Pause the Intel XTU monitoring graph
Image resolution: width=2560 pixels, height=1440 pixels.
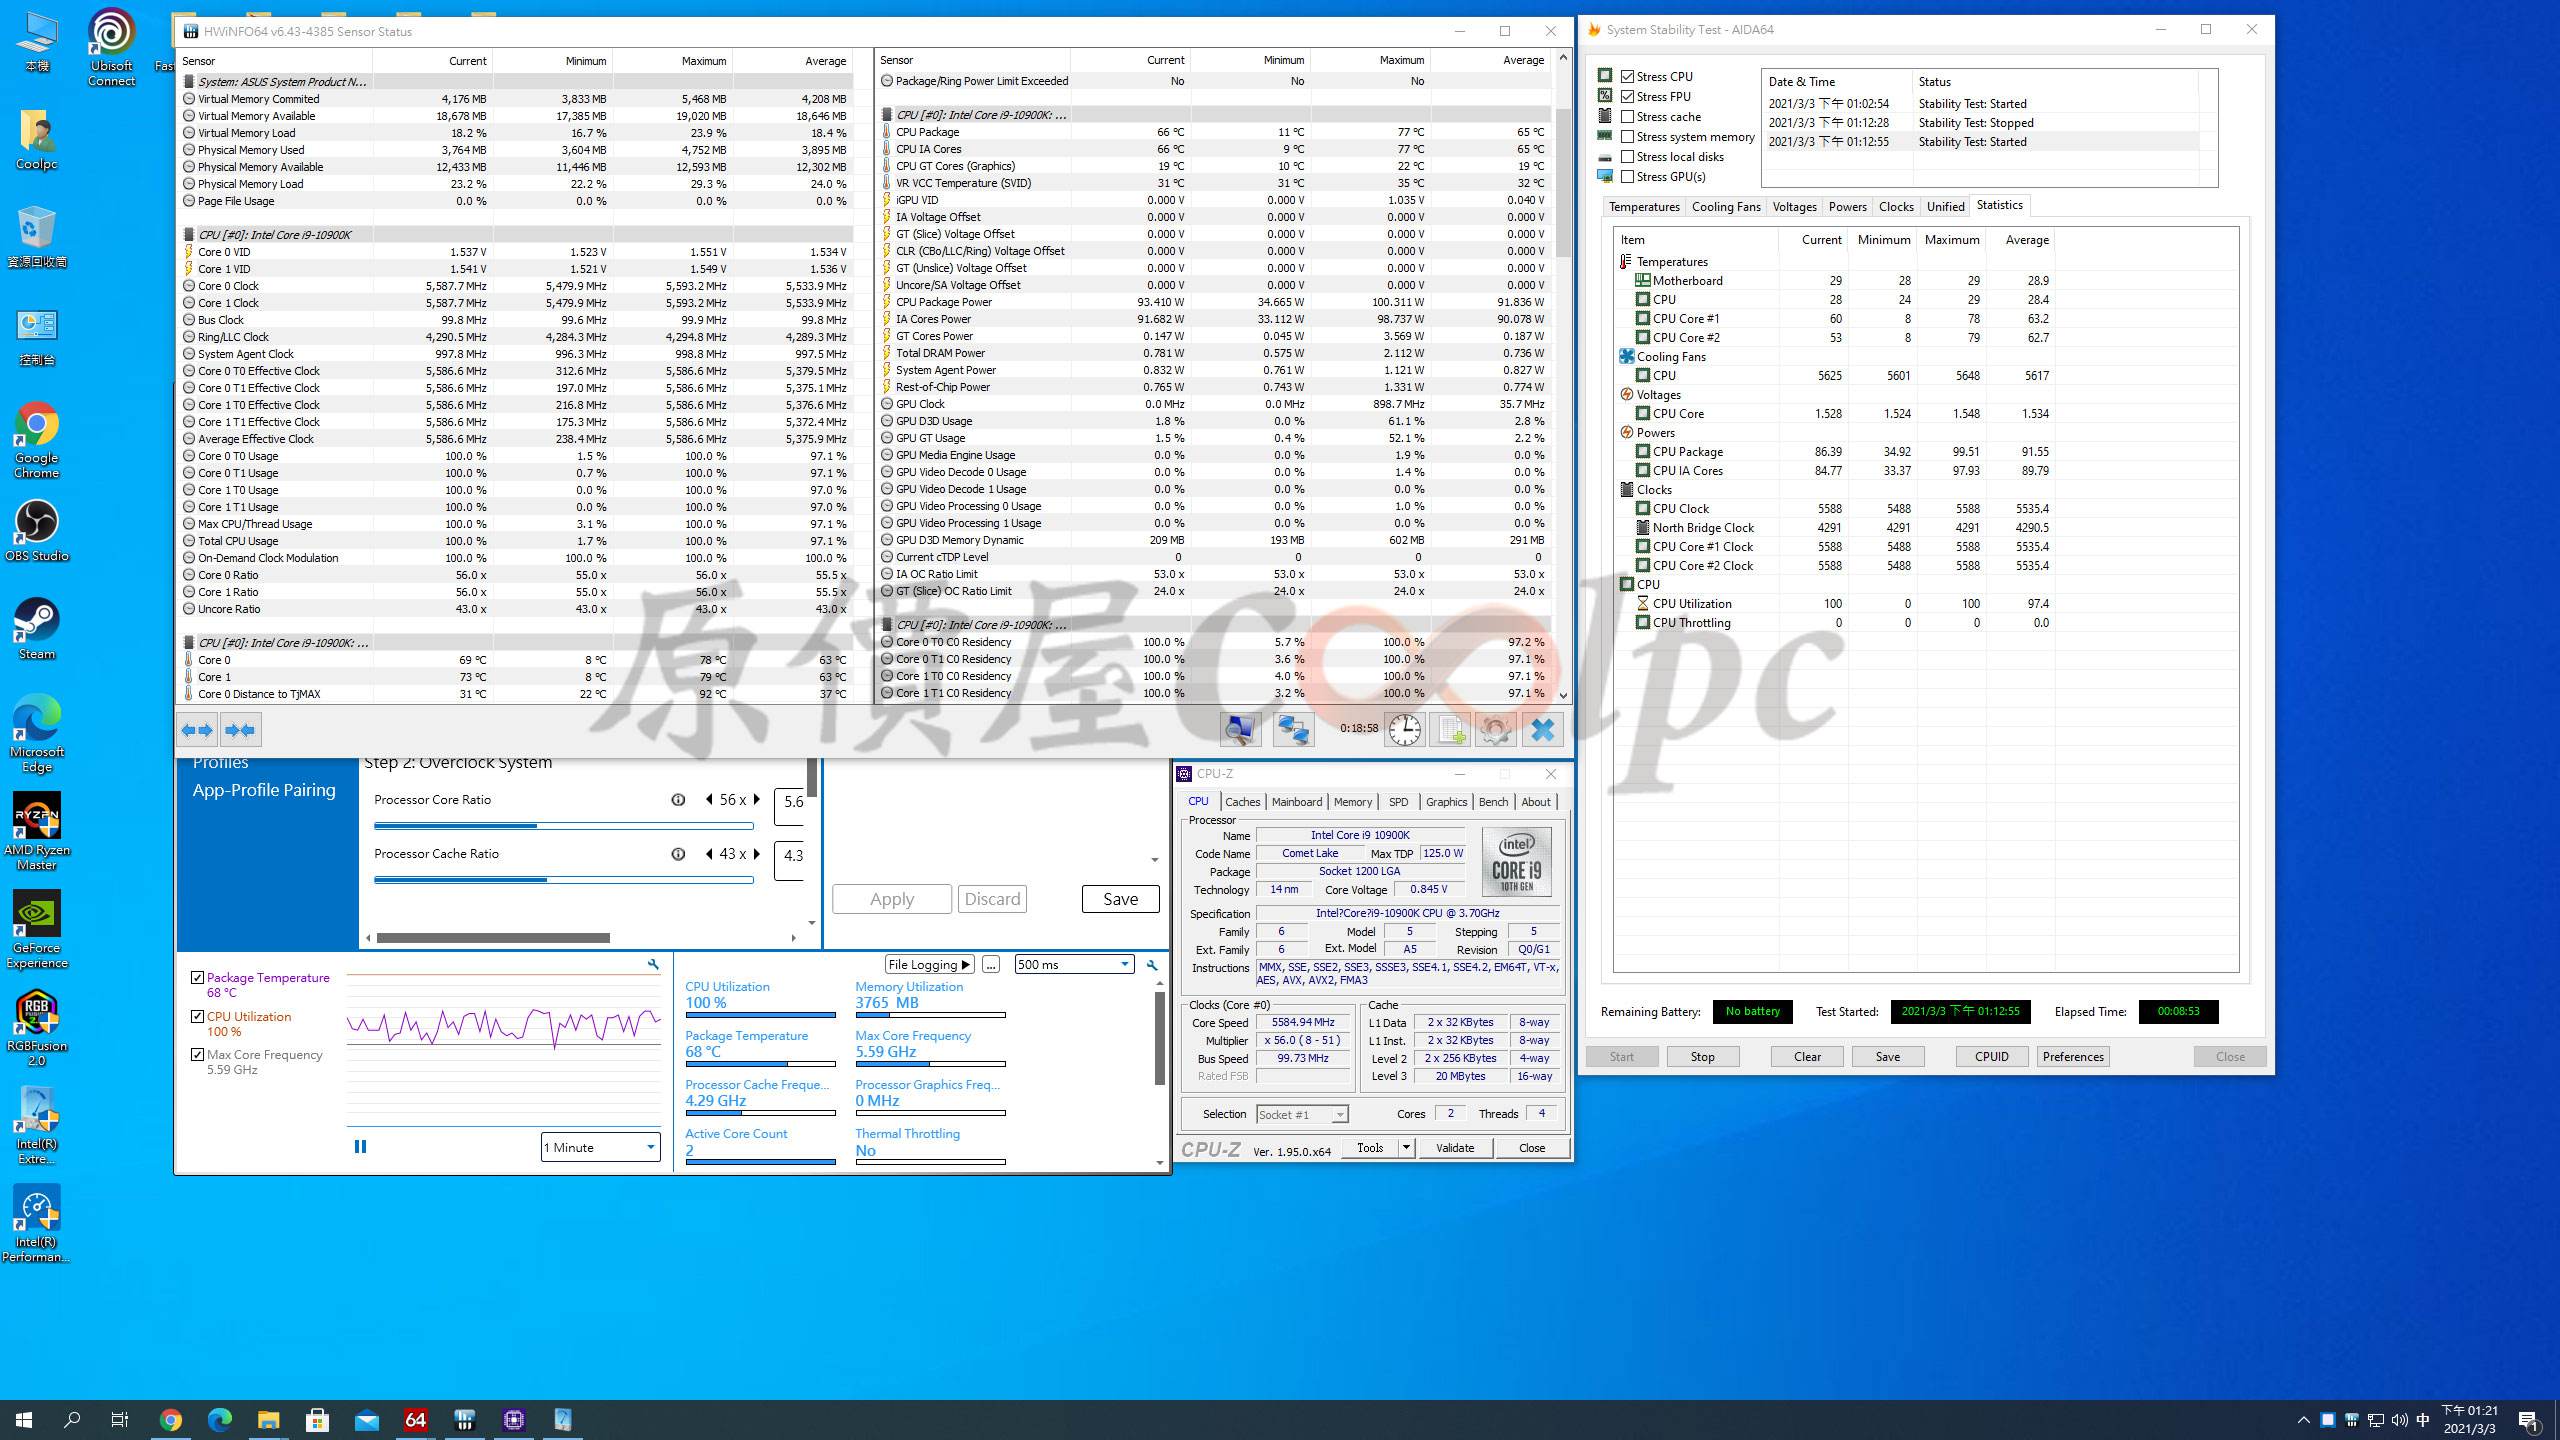coord(360,1147)
